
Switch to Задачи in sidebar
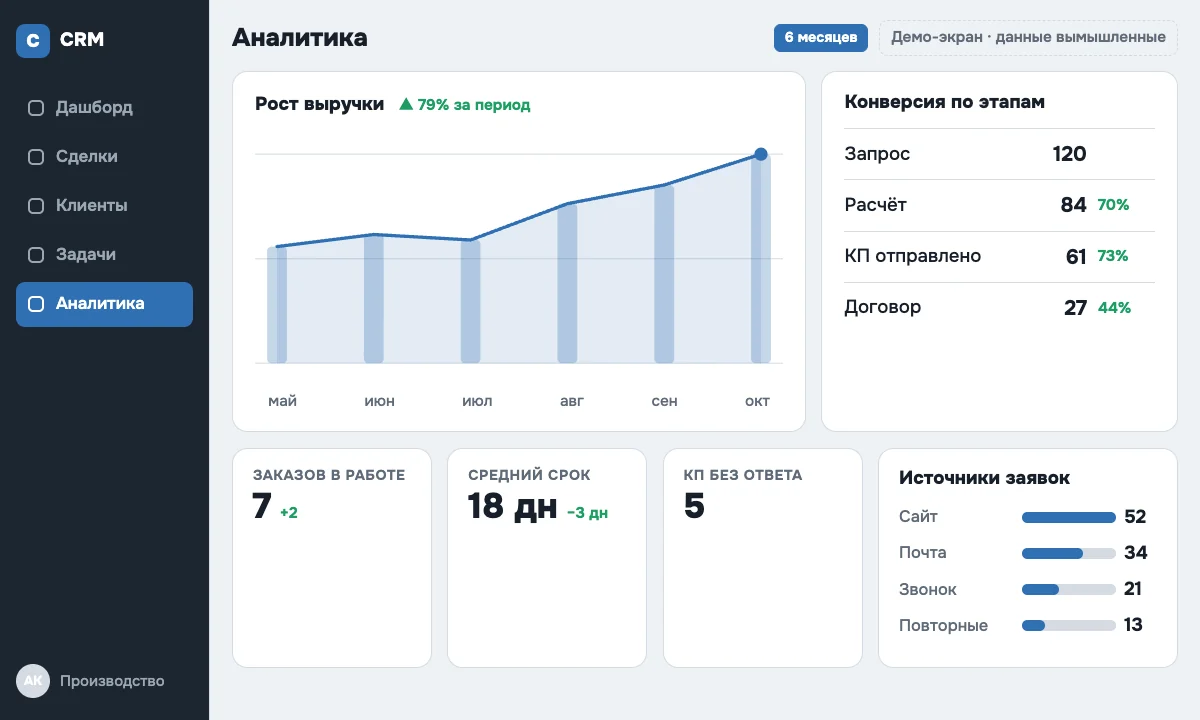click(x=104, y=255)
